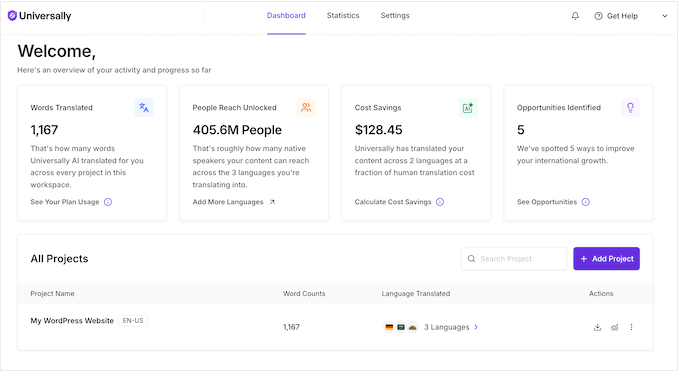The image size is (680, 371).
Task: Click the Actions column header
Action: 601,294
